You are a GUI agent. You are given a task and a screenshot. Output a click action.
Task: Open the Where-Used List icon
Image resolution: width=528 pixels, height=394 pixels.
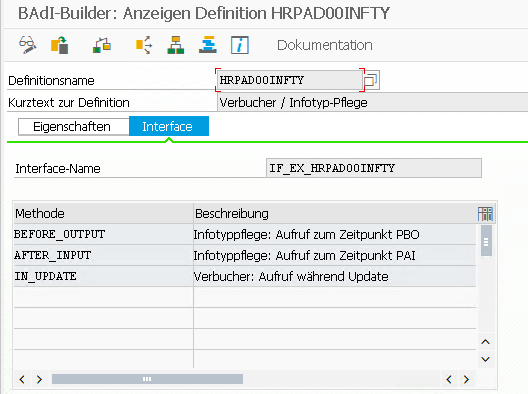click(x=102, y=45)
